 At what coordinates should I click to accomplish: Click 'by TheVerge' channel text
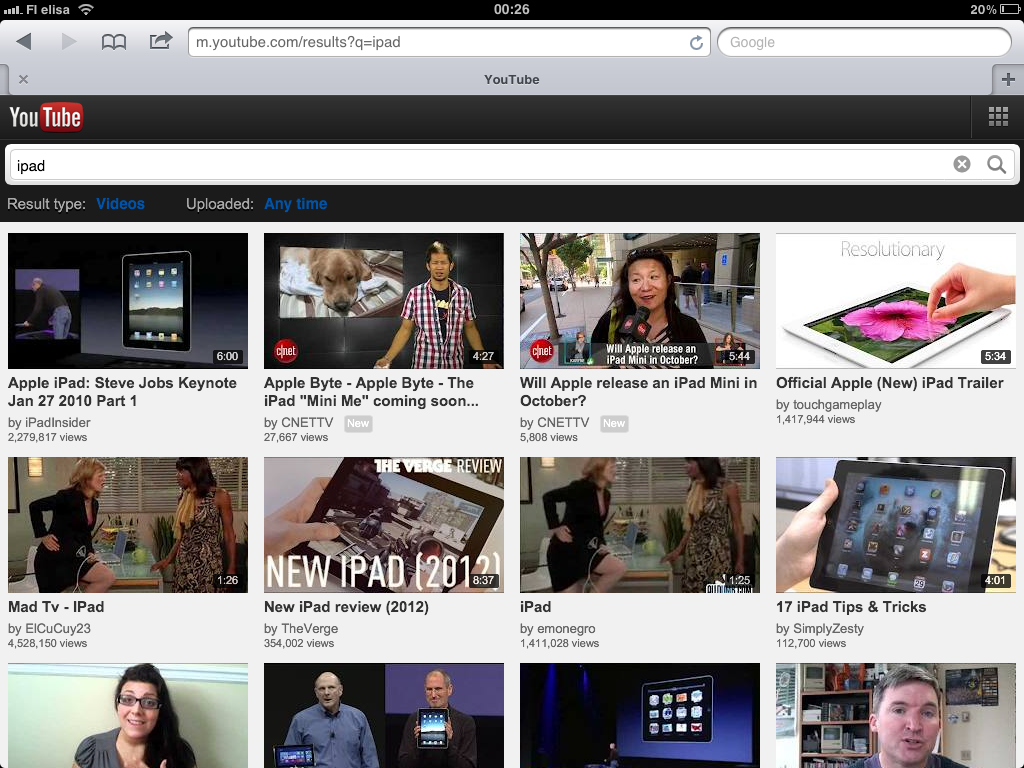coord(301,628)
